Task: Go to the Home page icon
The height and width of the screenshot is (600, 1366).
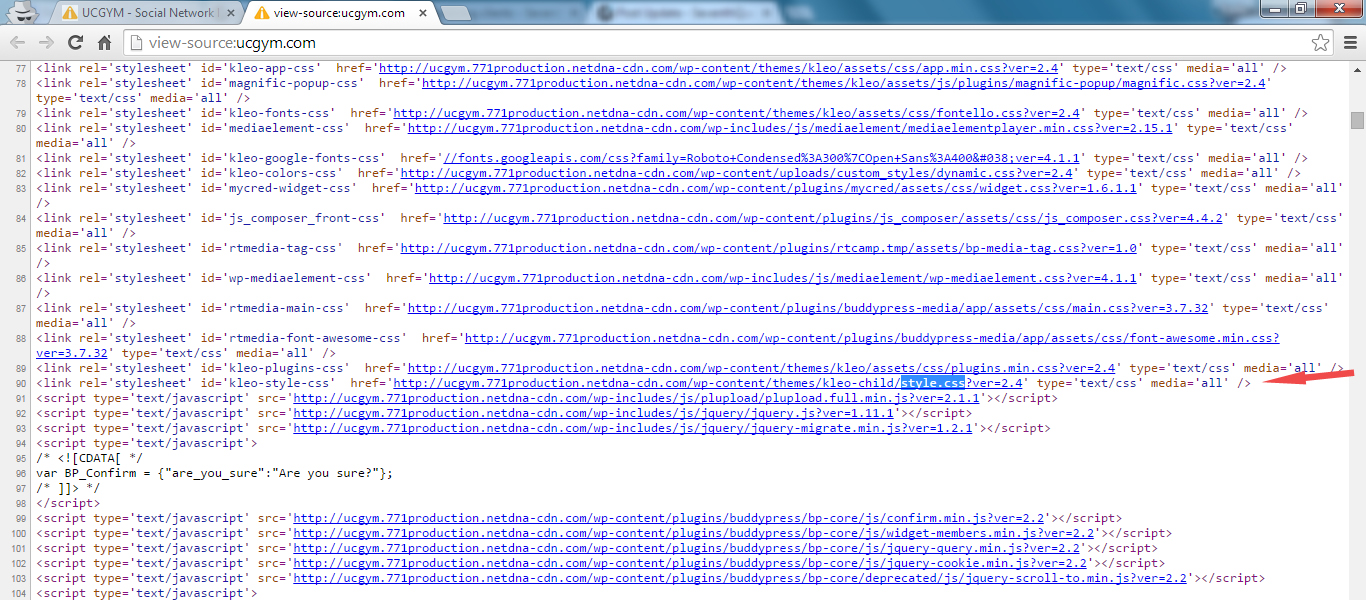Action: tap(104, 43)
